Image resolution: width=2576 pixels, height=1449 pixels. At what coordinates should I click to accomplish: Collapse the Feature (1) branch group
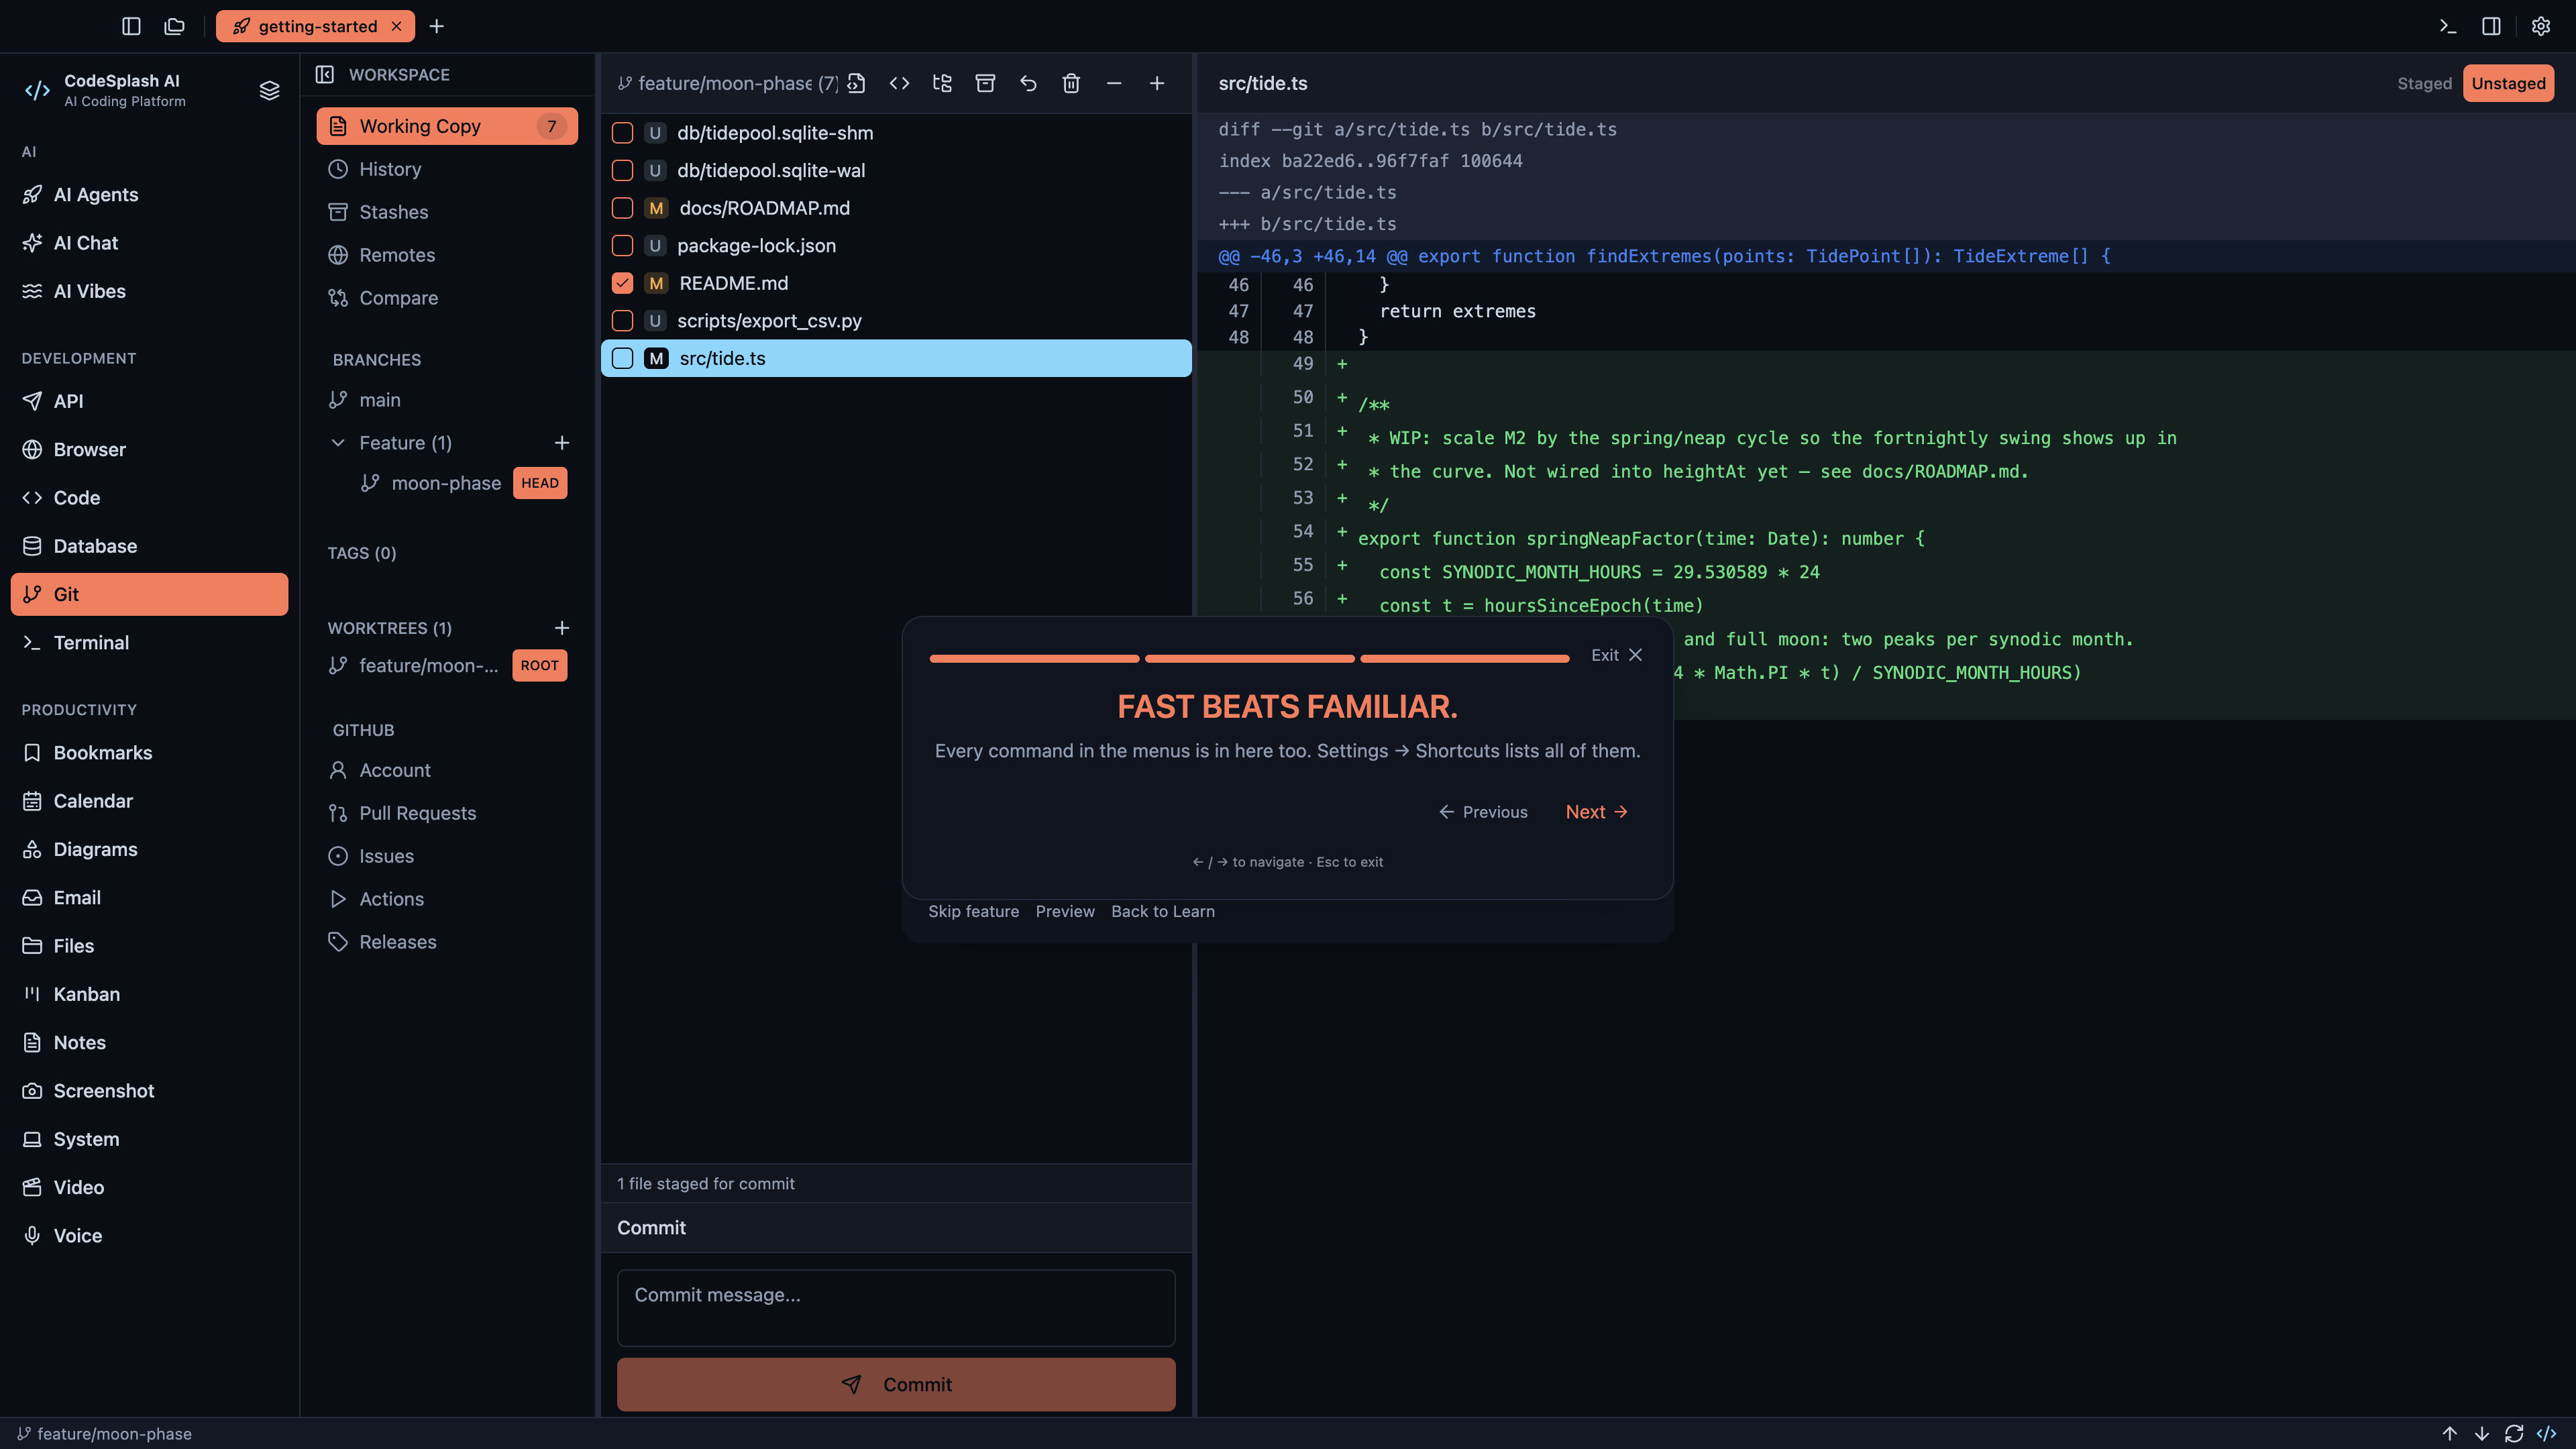pos(338,442)
